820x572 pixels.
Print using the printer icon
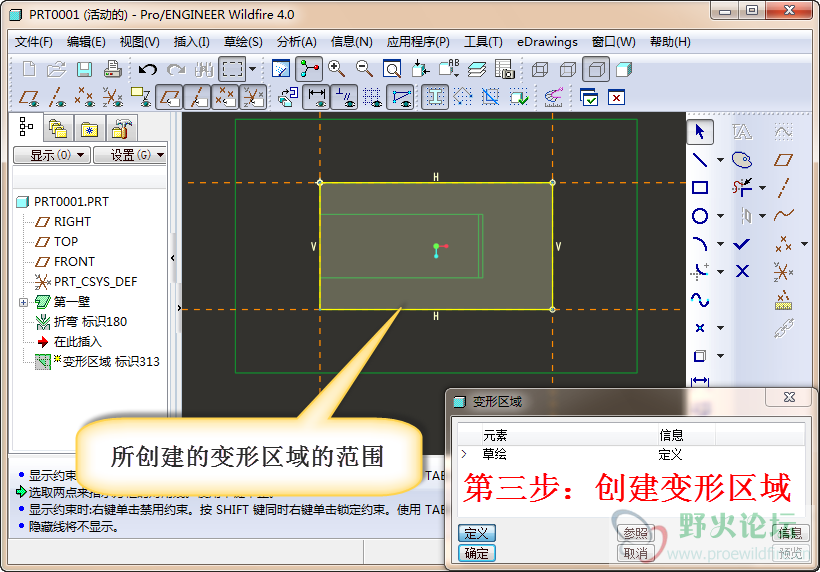tap(112, 69)
